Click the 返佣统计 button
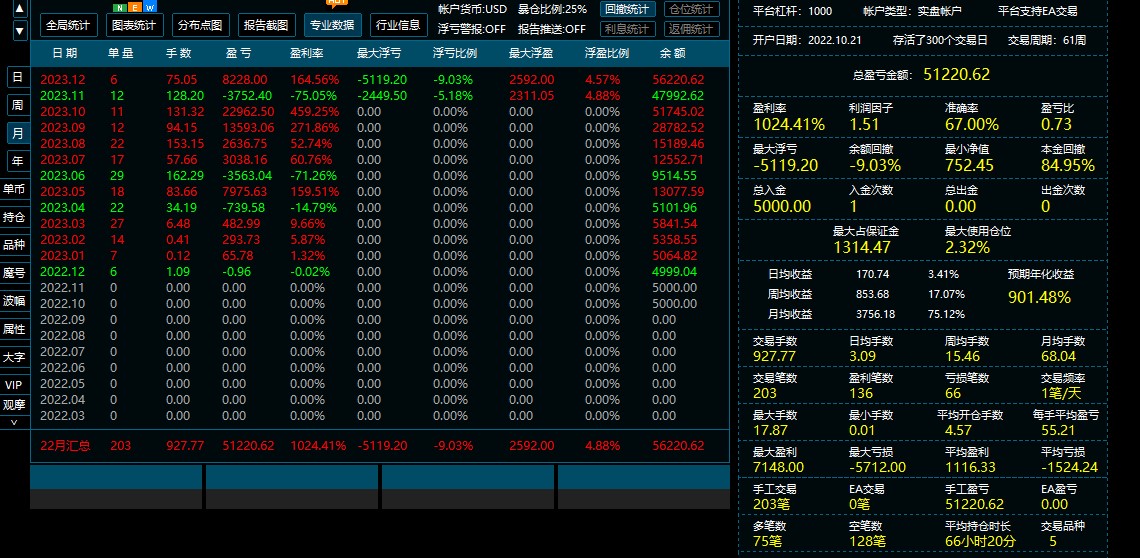Screen dimensions: 1140x558 point(692,29)
